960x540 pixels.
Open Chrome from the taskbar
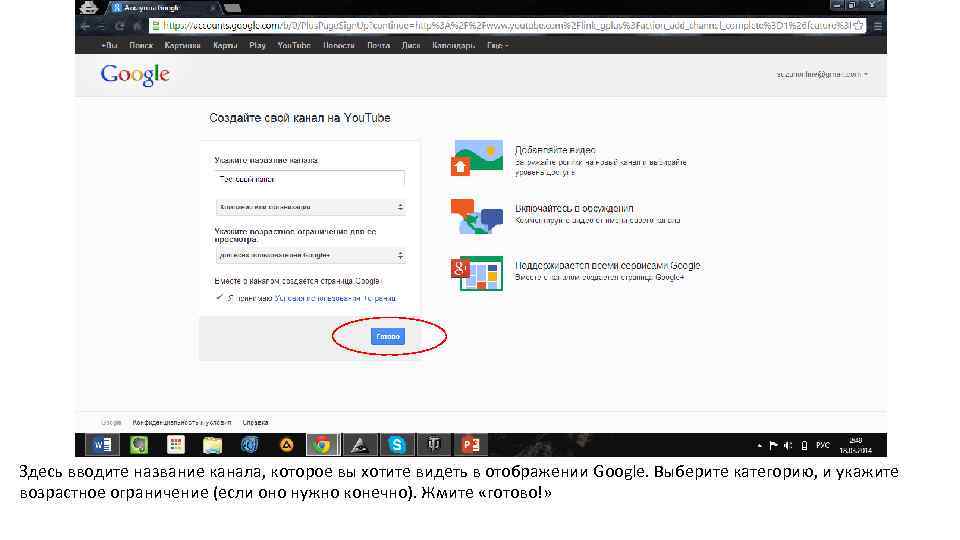pyautogui.click(x=323, y=445)
